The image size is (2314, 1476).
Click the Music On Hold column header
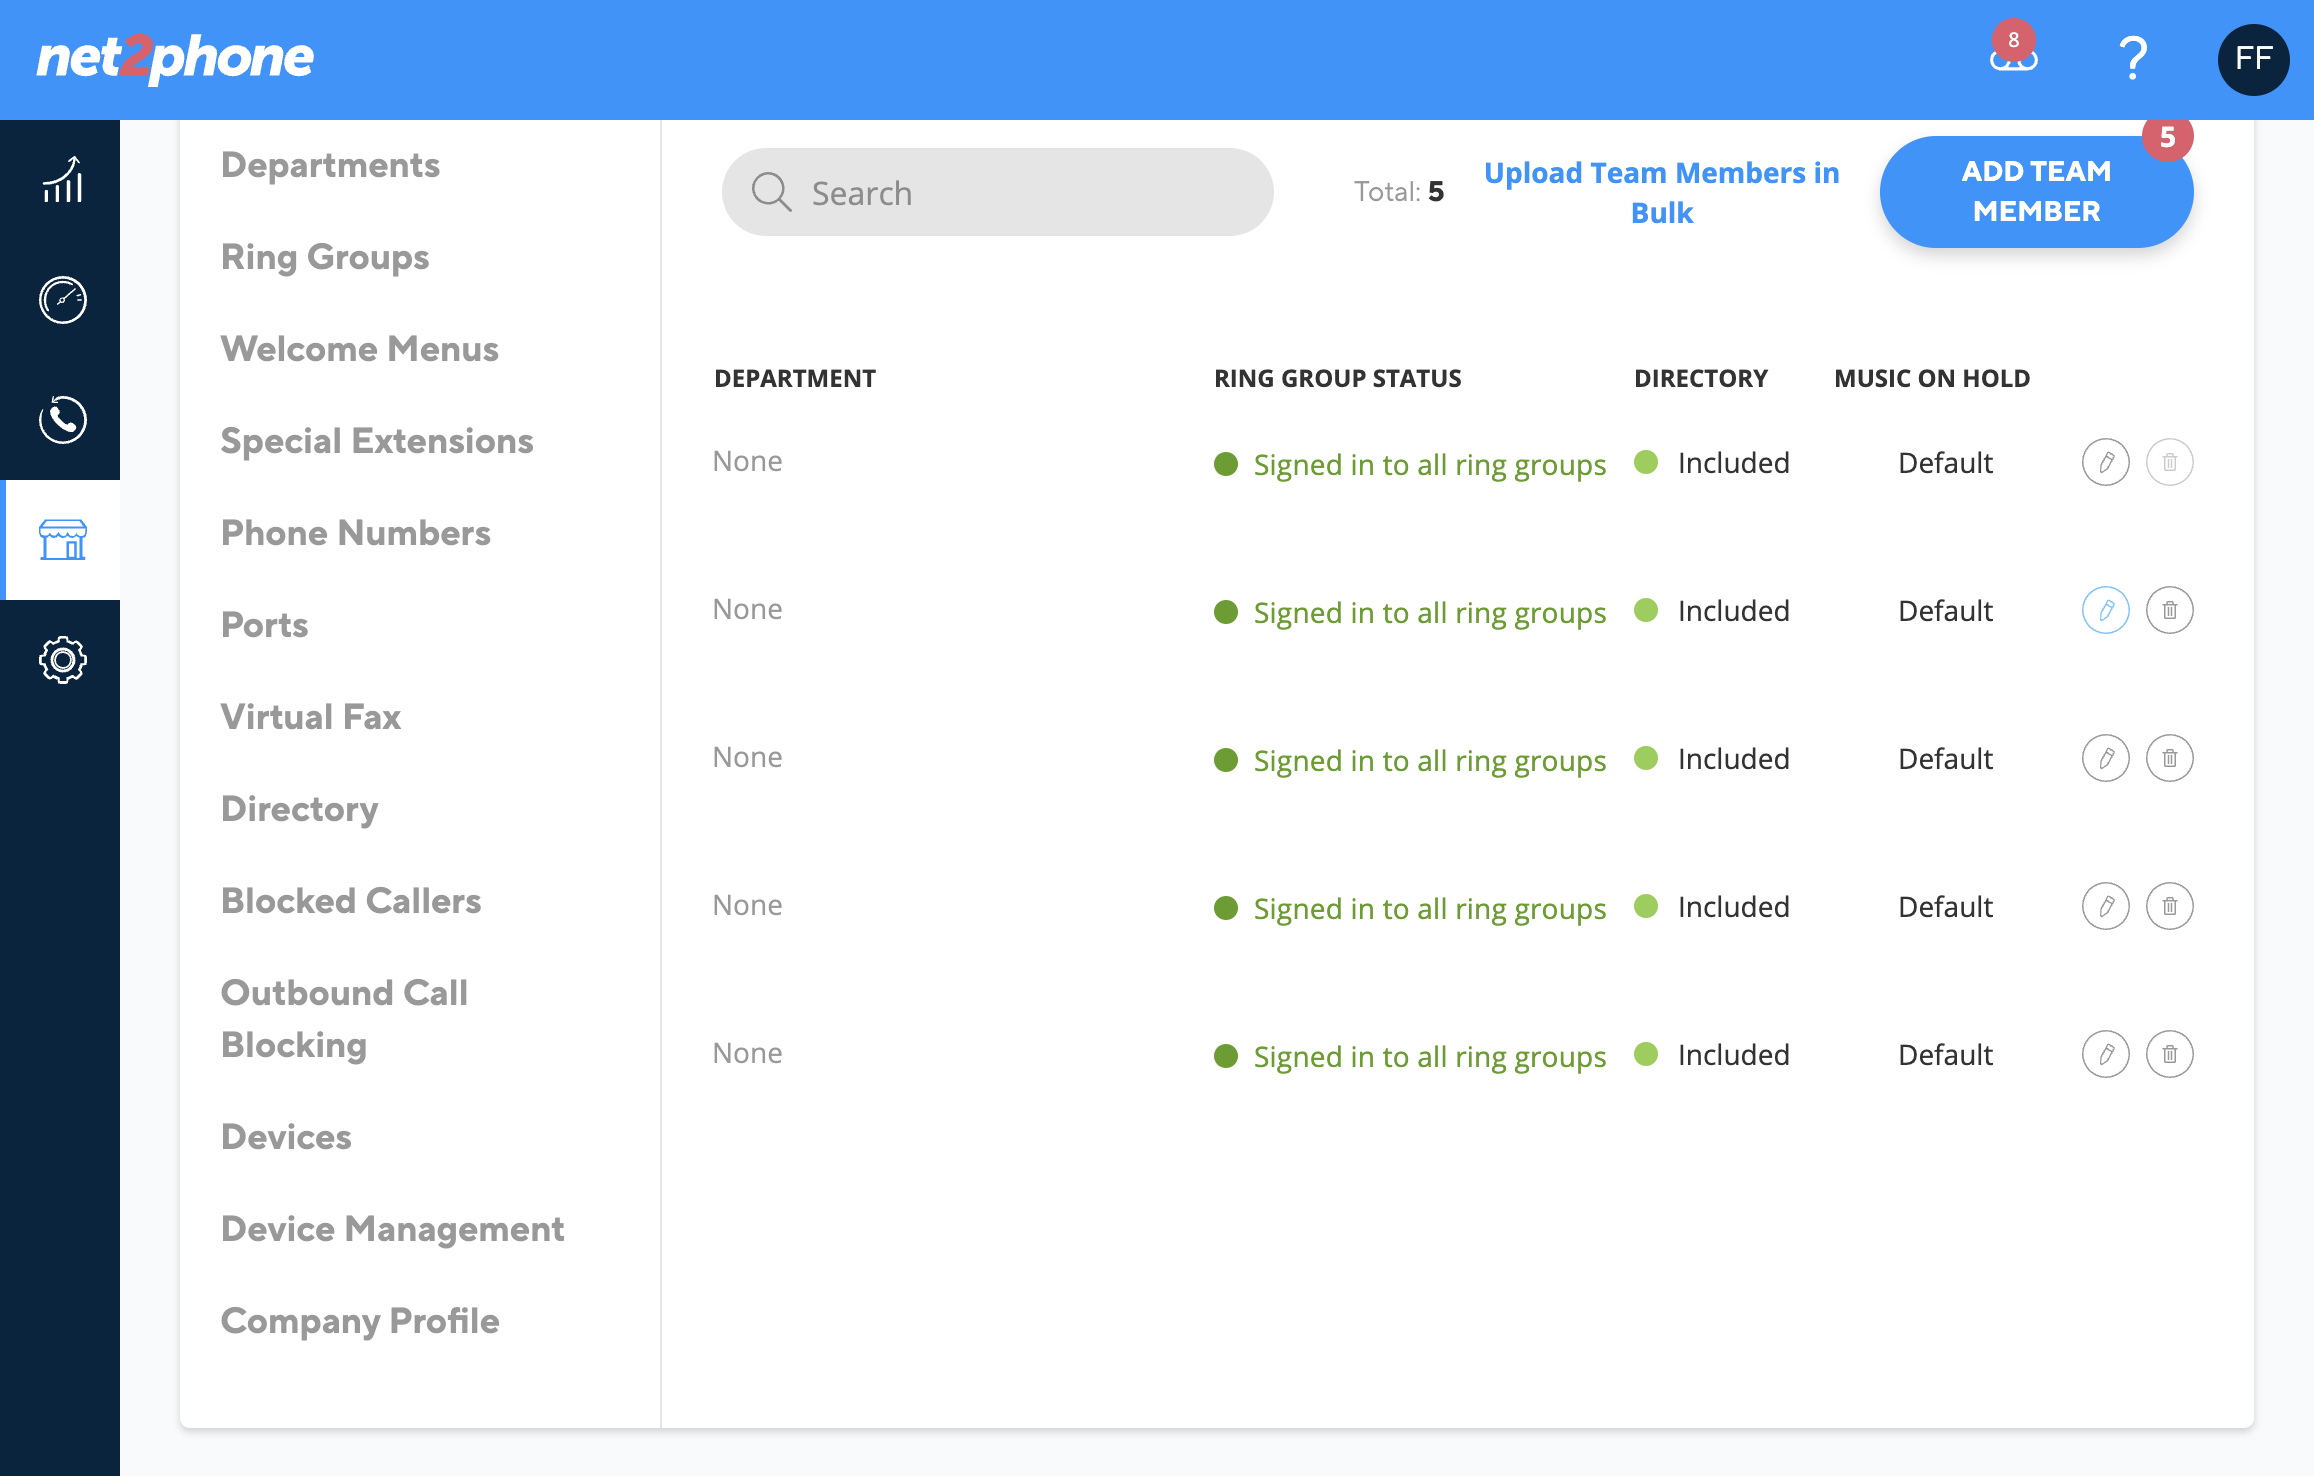(x=1932, y=378)
